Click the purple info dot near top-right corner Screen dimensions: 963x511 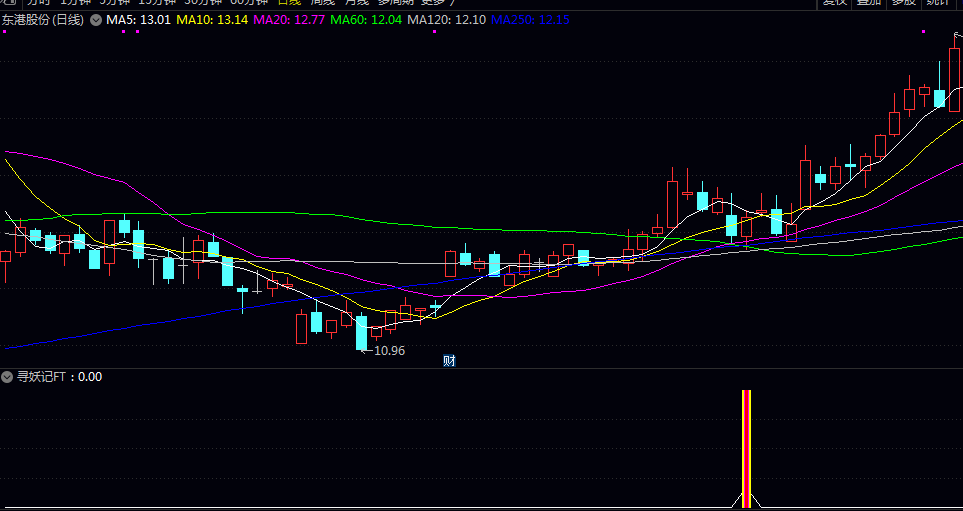(922, 31)
